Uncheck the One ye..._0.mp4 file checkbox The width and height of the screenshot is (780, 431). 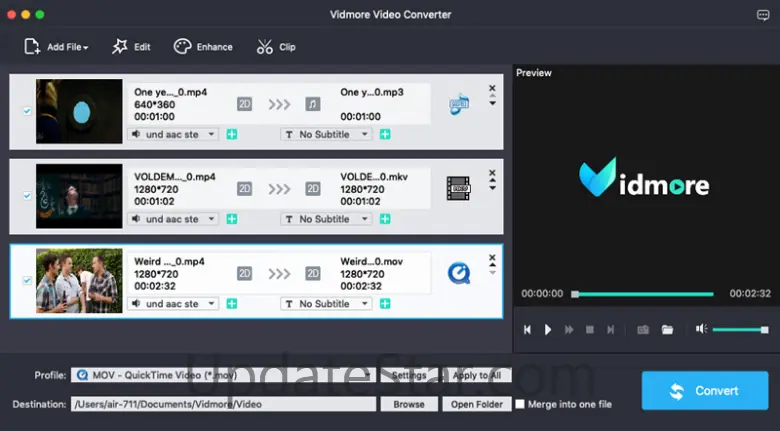point(27,111)
